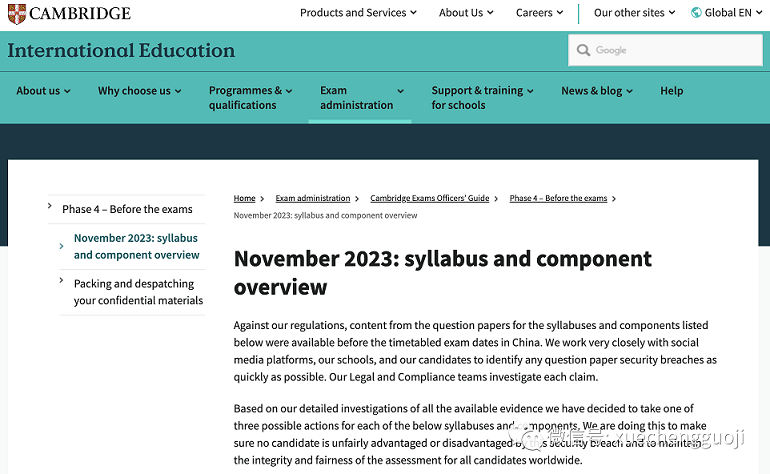Open the Our other sites dropdown
Screen dimensions: 770x474
(634, 13)
